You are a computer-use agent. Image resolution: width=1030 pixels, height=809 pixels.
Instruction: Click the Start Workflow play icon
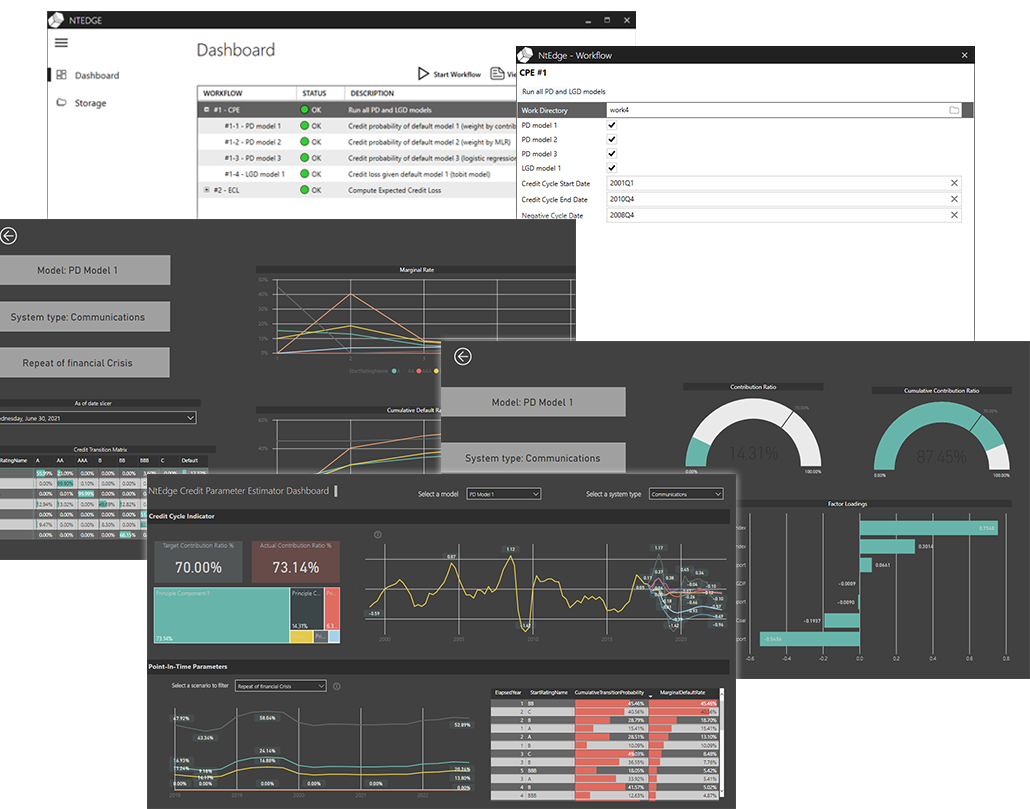tap(423, 74)
